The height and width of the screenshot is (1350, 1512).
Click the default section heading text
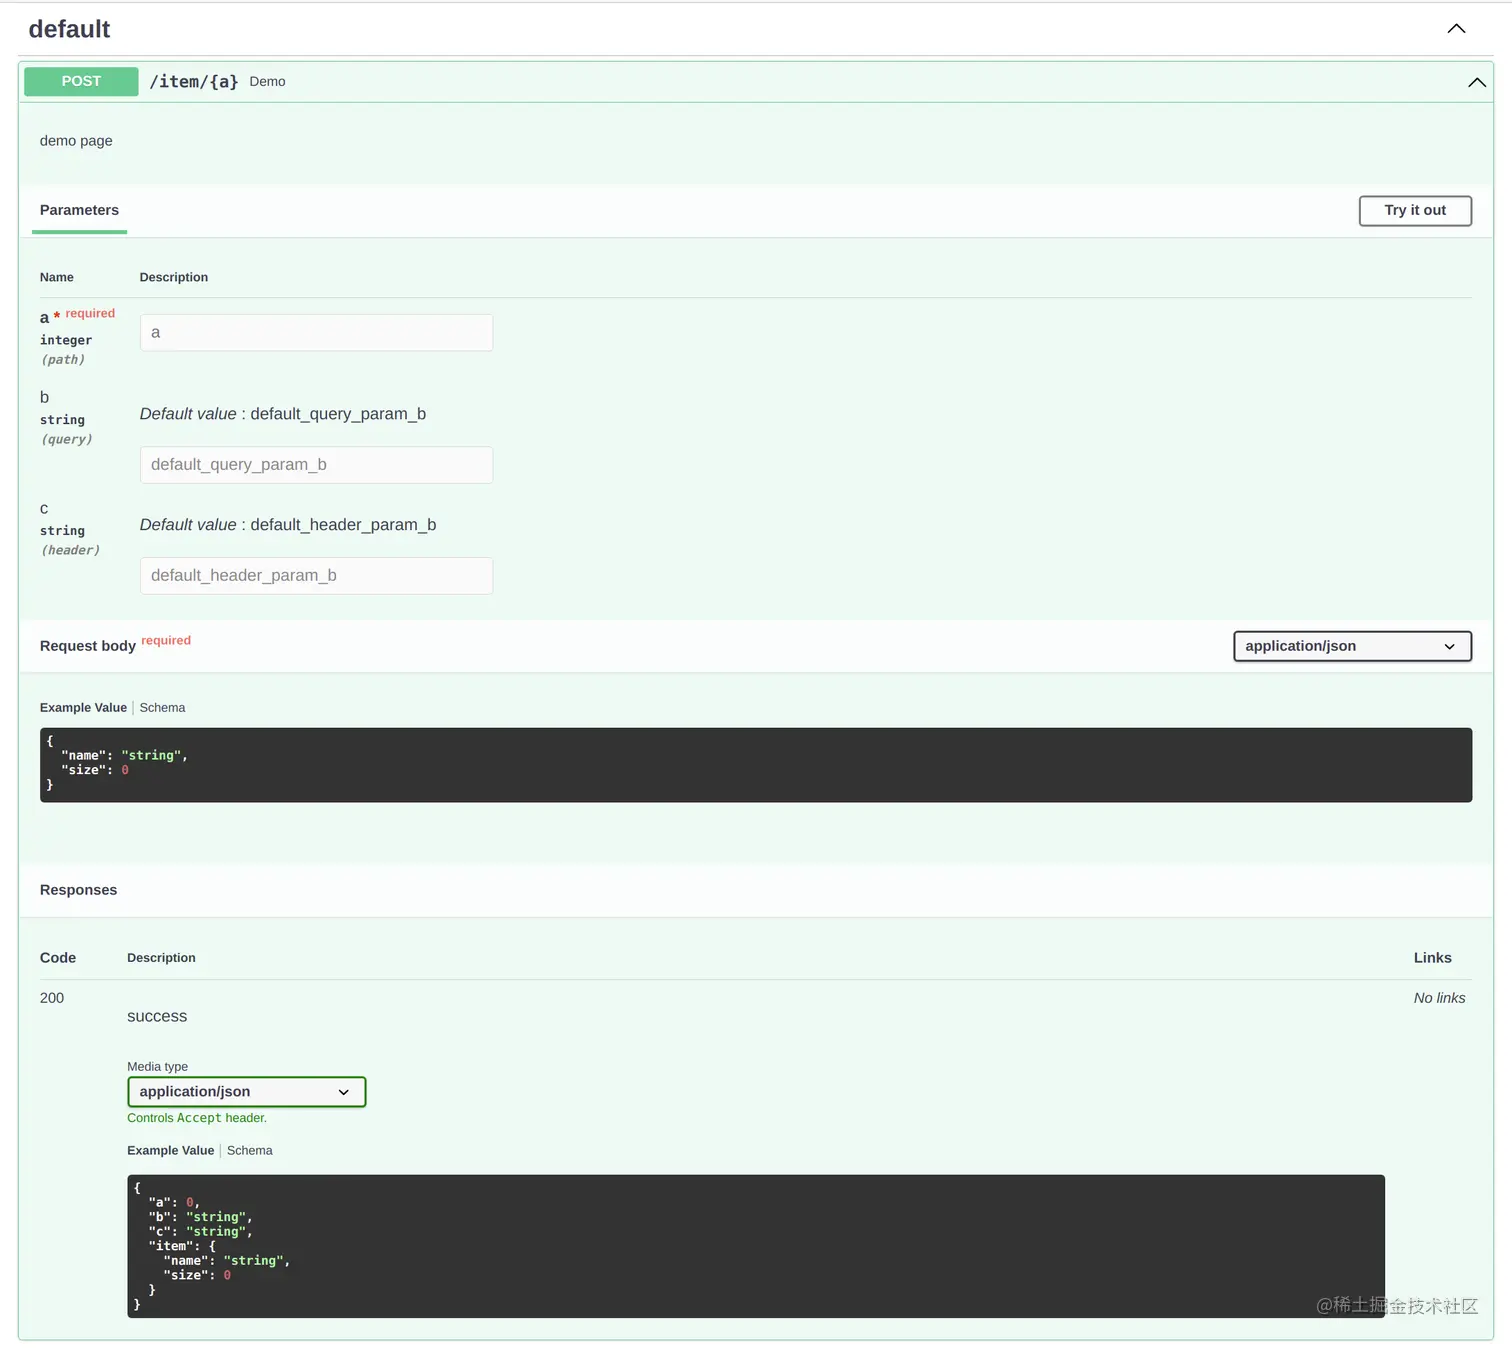(69, 29)
